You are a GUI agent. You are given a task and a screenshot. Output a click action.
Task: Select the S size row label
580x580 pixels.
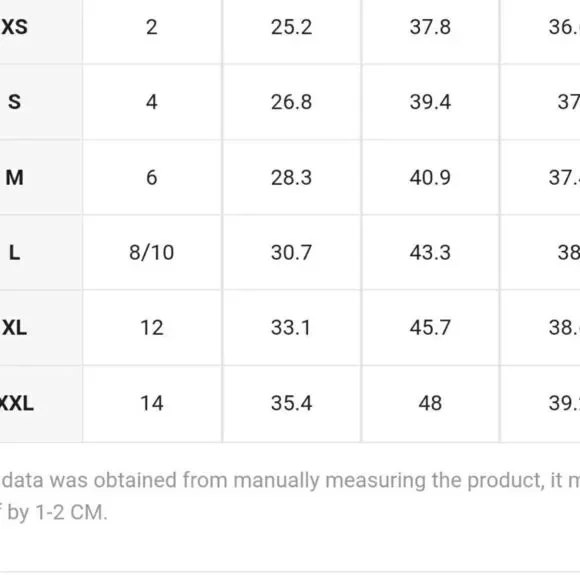click(14, 102)
